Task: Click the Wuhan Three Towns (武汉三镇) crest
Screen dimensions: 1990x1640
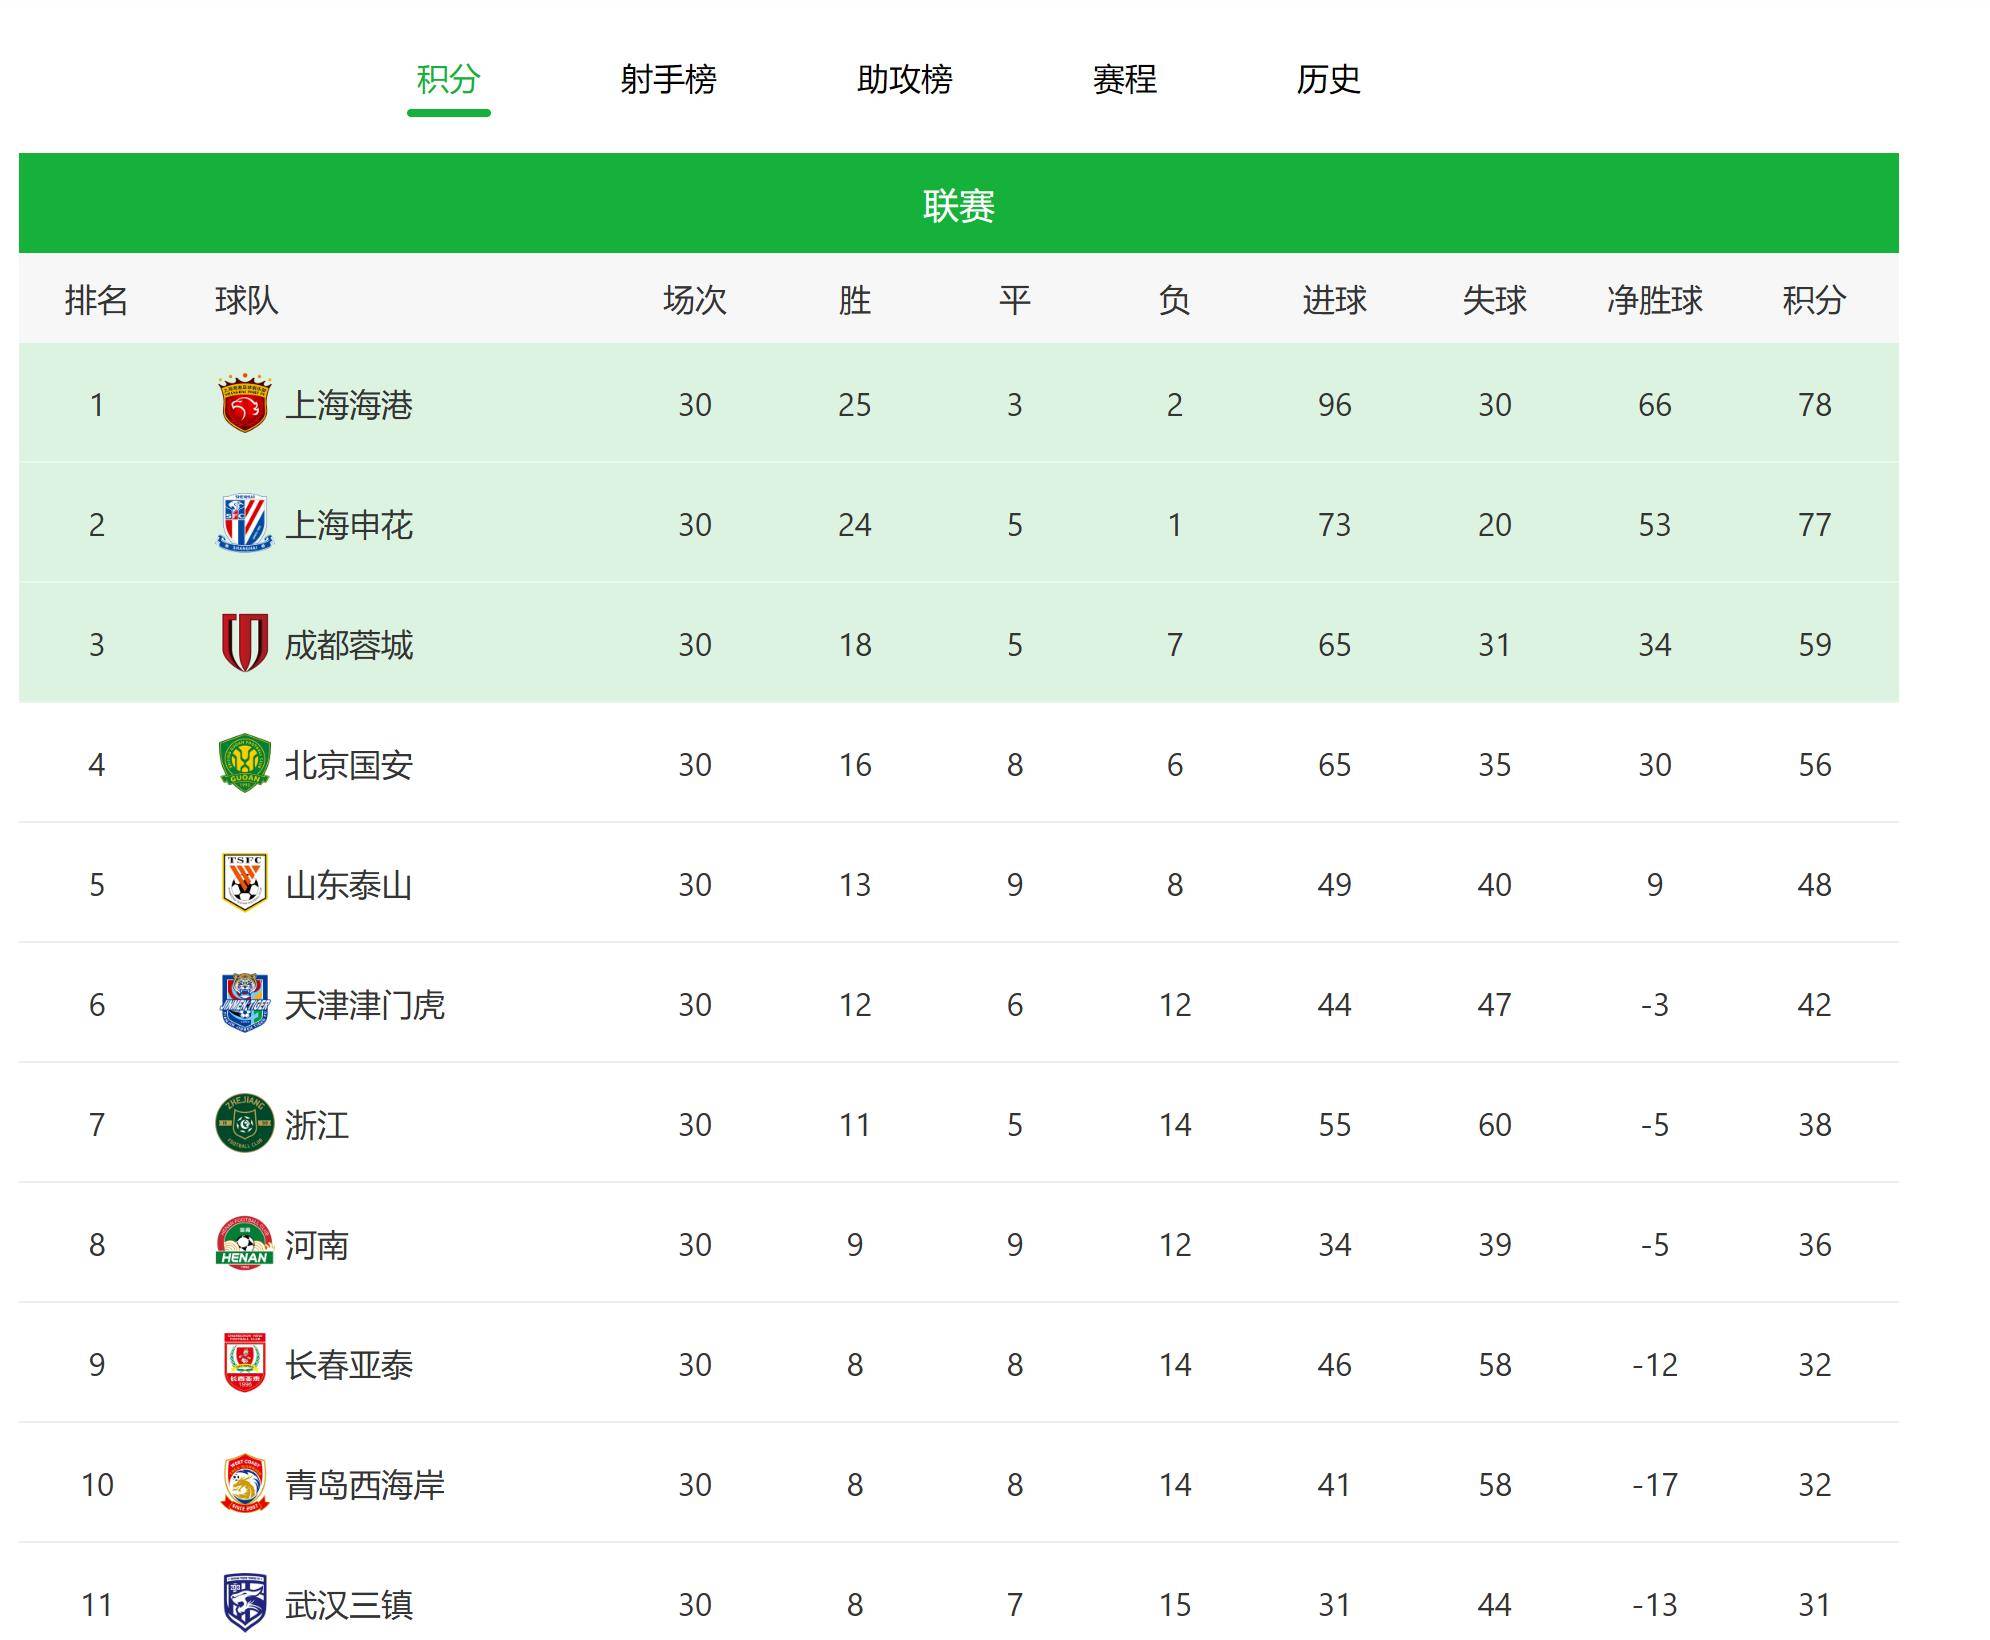Action: [x=244, y=1603]
